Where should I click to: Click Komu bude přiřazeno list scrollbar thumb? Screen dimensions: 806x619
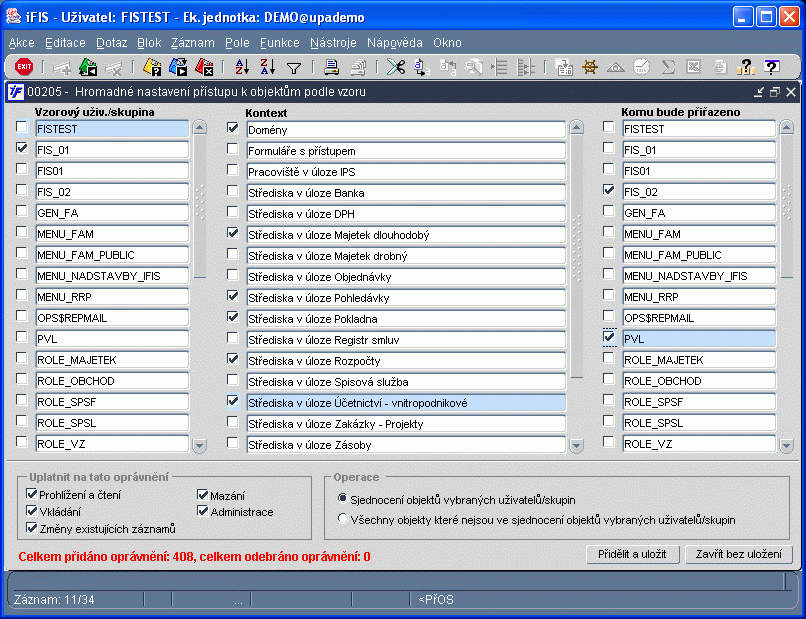tap(786, 206)
